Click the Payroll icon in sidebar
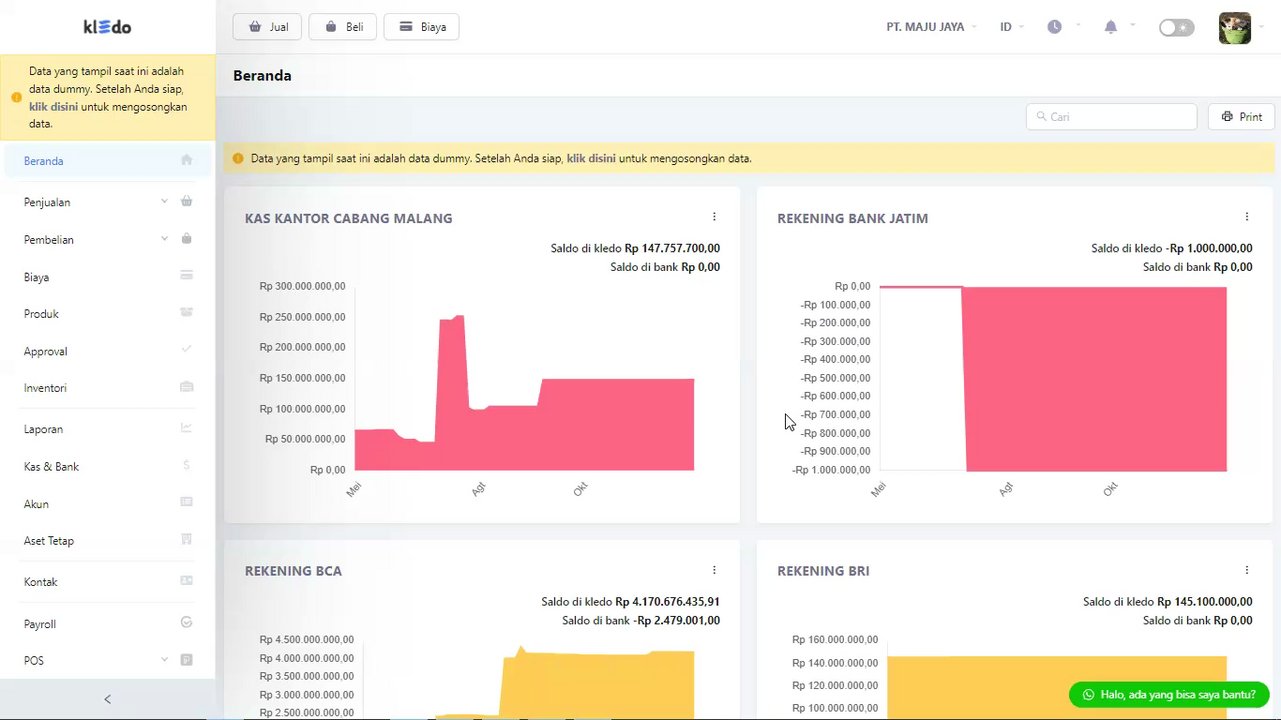 click(186, 622)
